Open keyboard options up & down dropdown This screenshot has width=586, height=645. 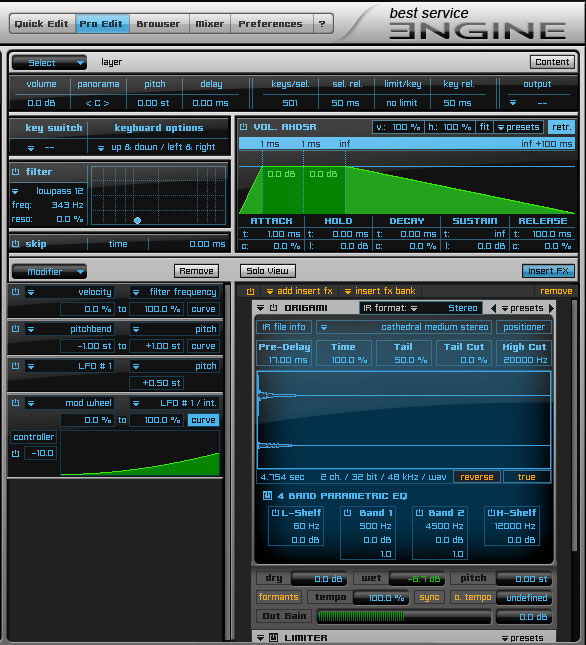tap(101, 148)
